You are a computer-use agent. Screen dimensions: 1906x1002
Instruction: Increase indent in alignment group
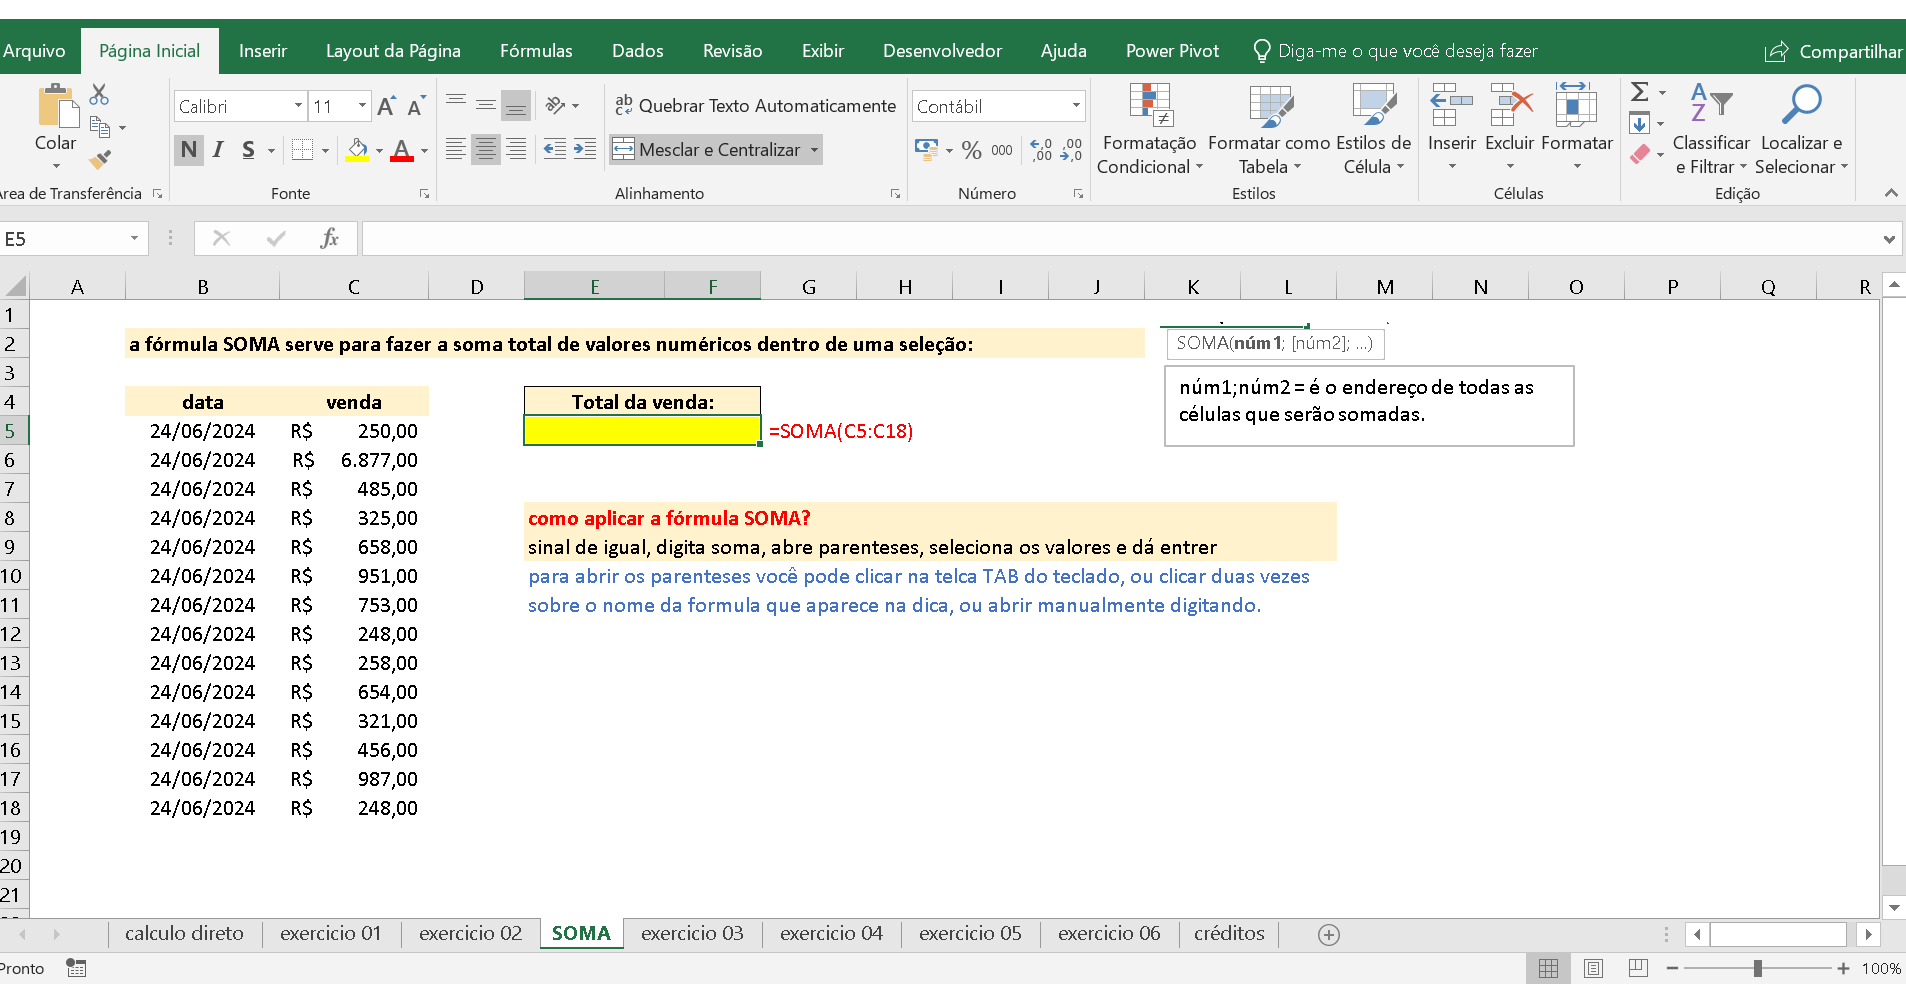585,150
